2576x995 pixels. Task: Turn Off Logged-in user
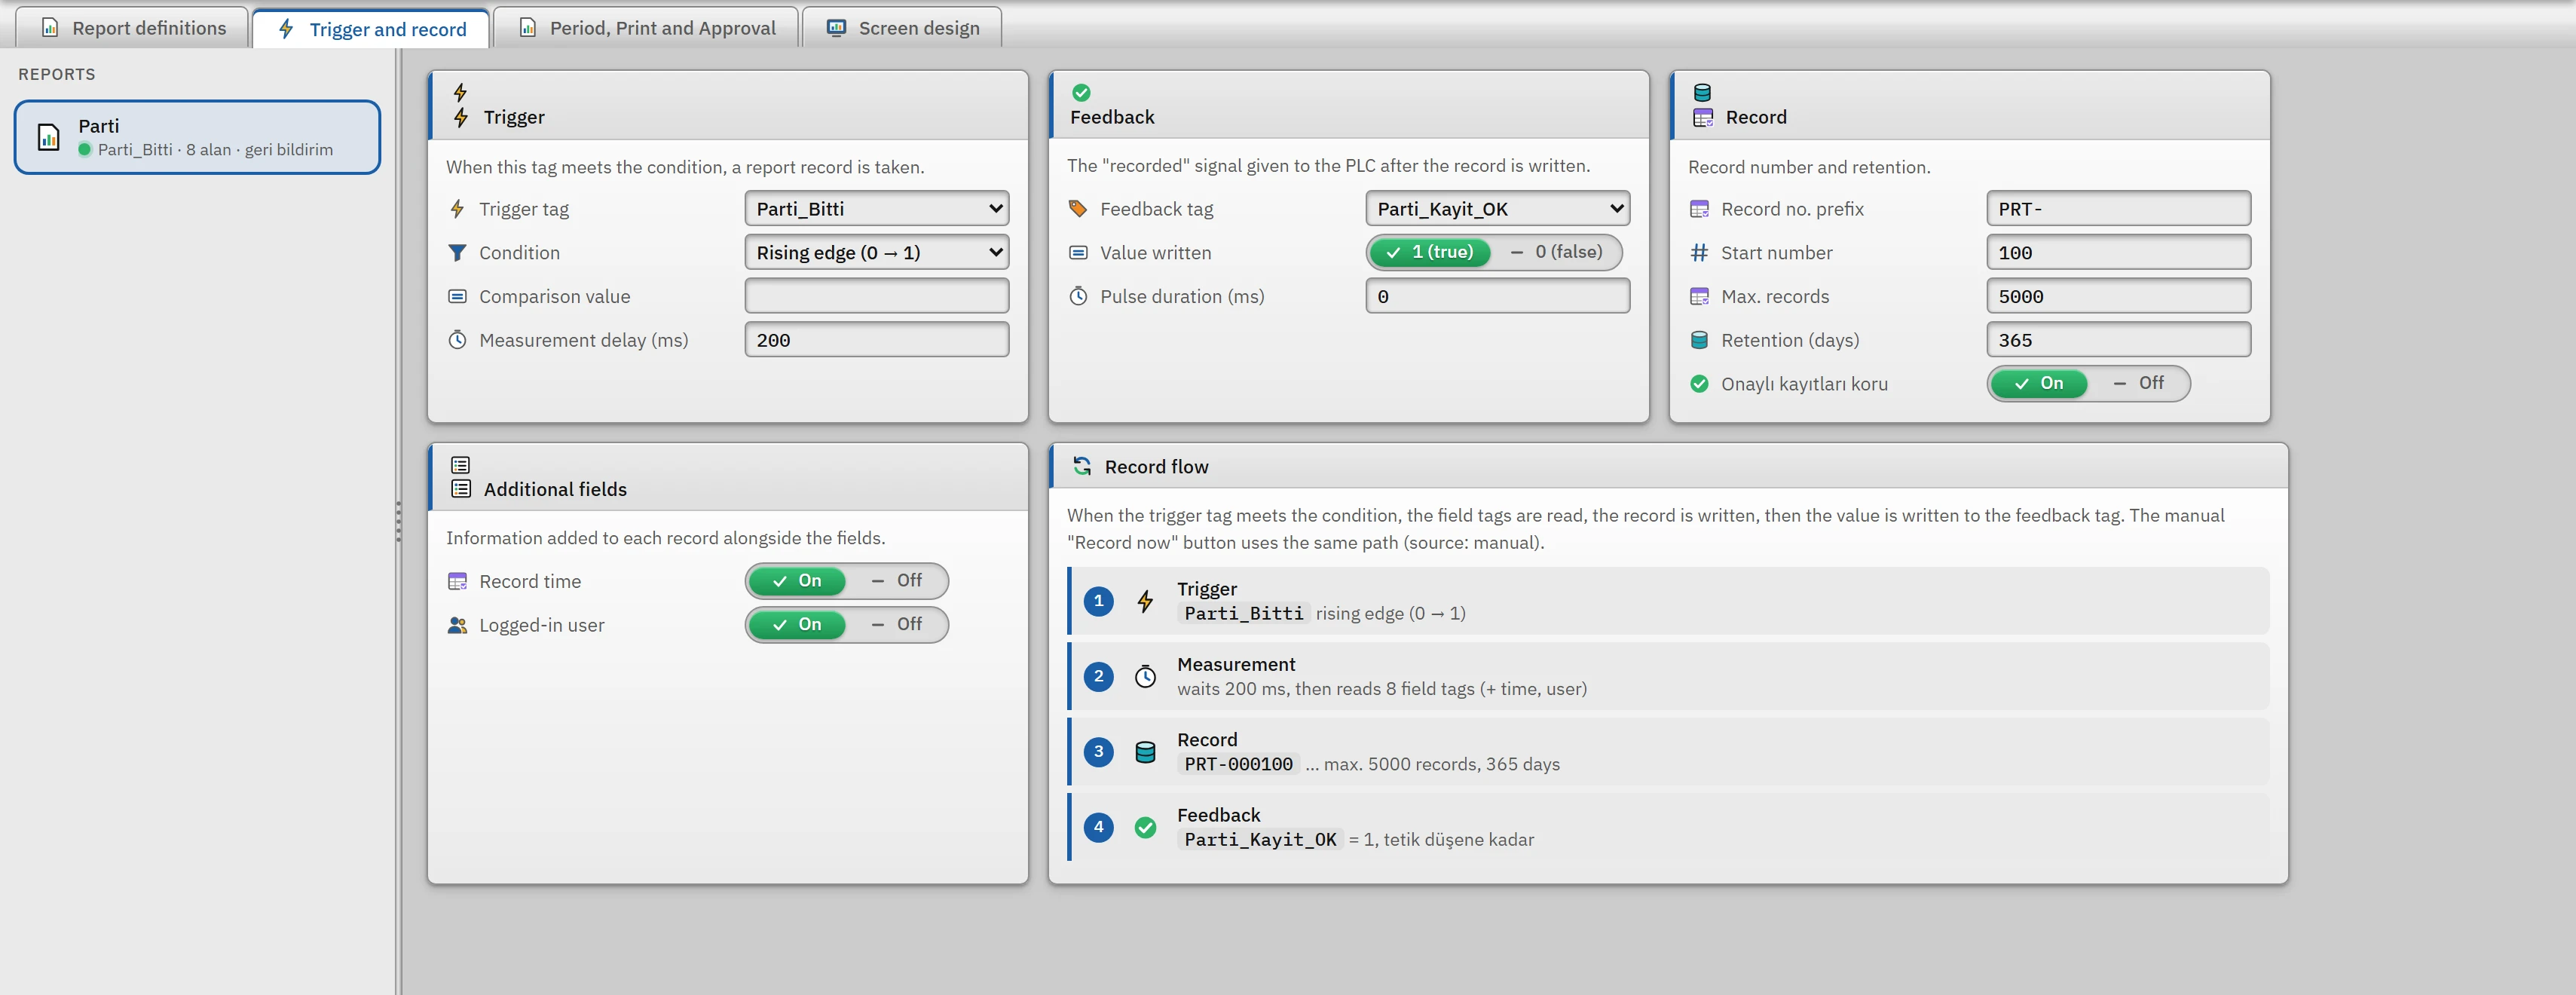tap(897, 625)
